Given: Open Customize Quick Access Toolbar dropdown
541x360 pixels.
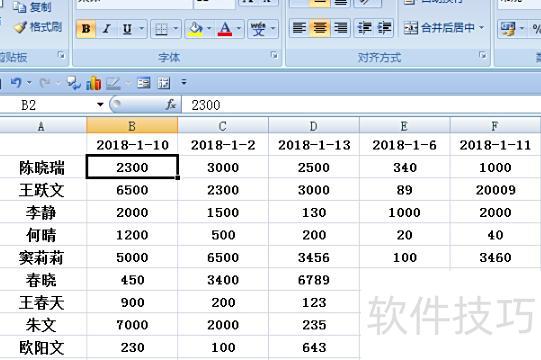Looking at the screenshot, I should coord(184,82).
